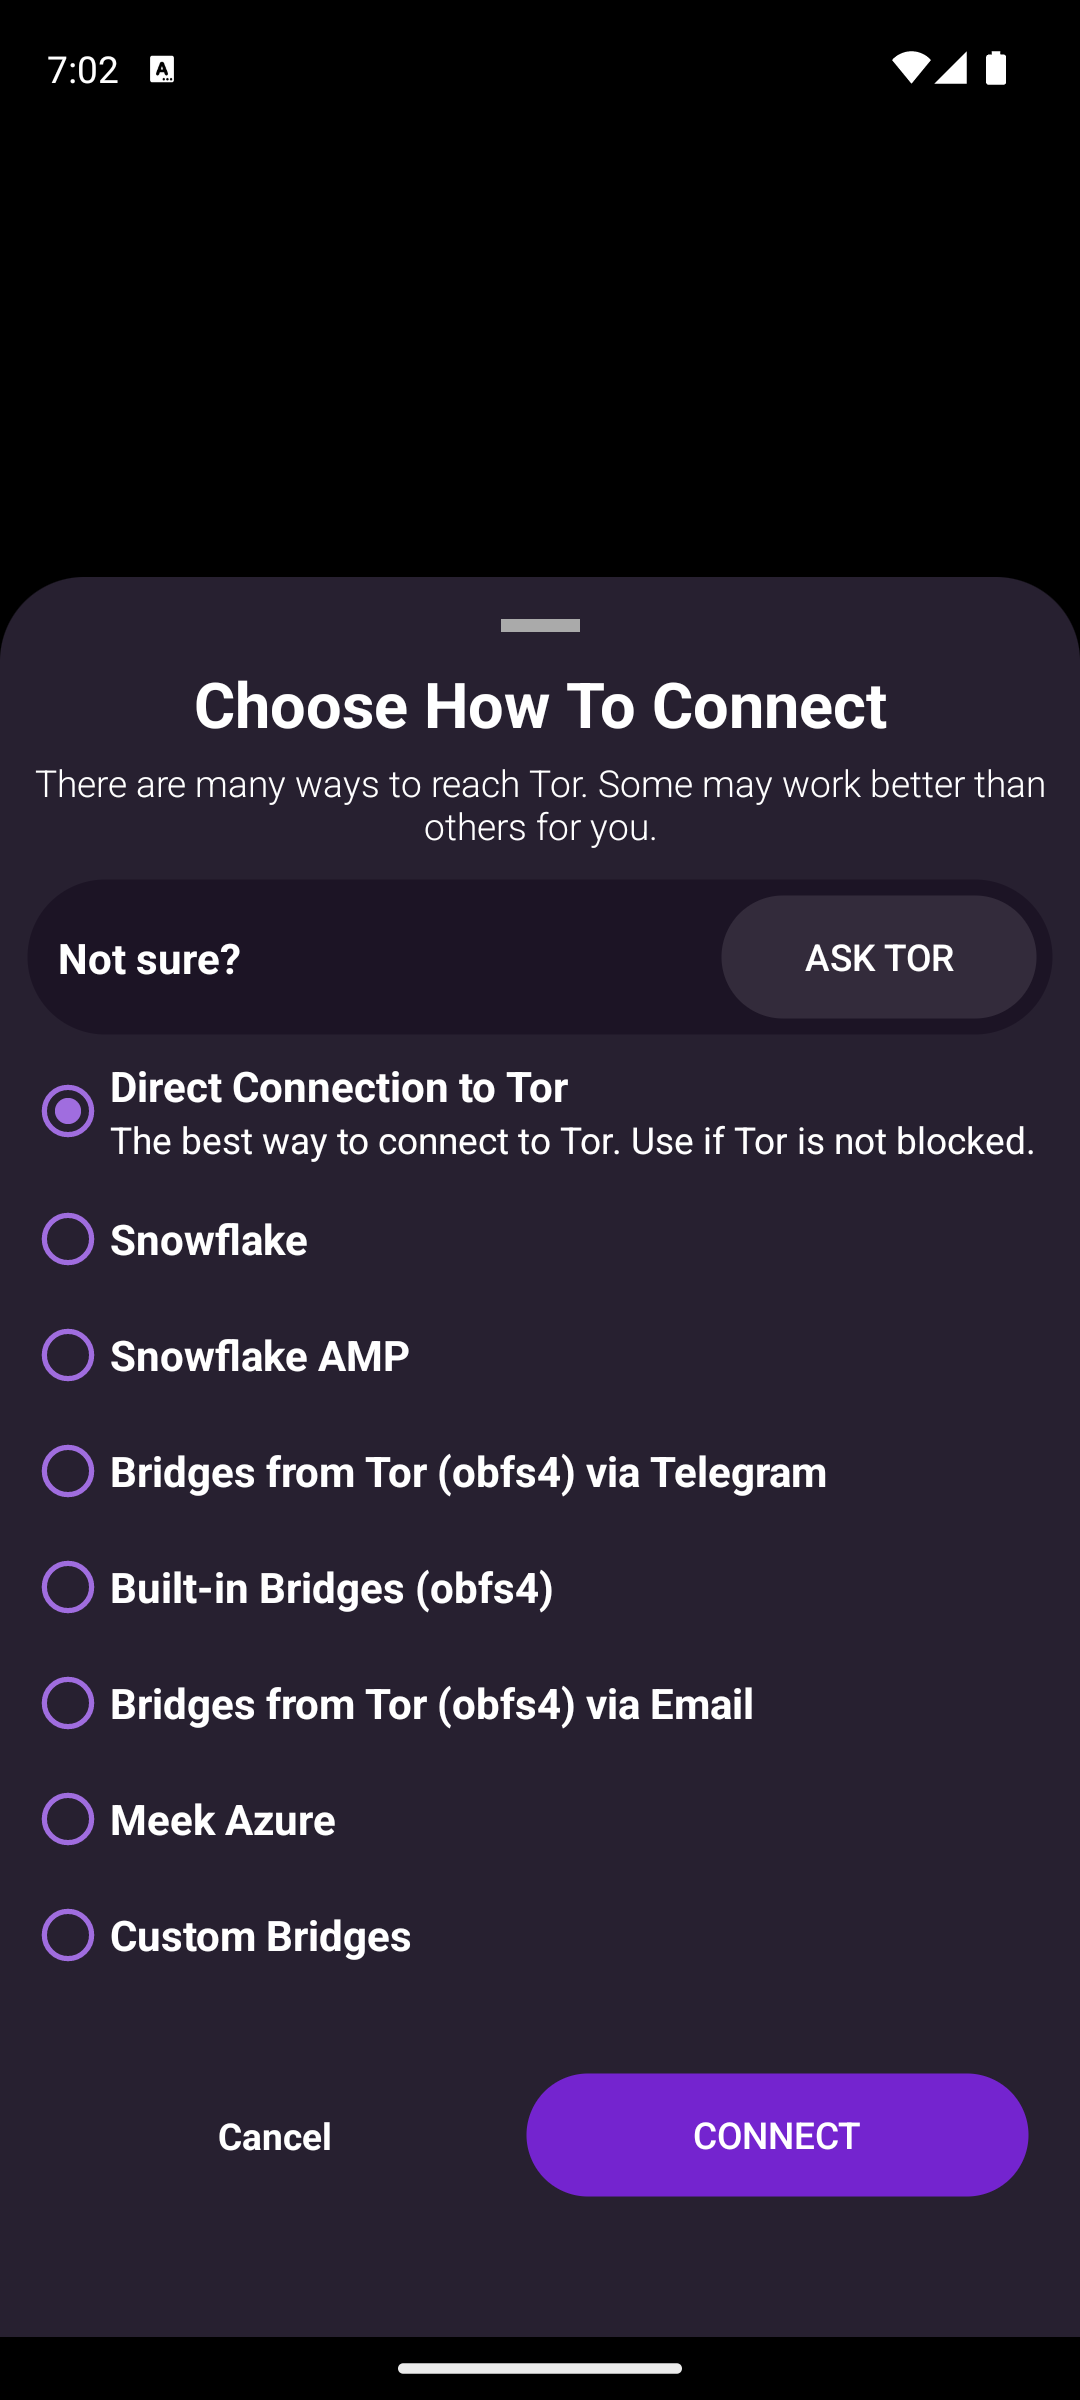
Task: Click the ASK TOR button
Action: tap(878, 958)
